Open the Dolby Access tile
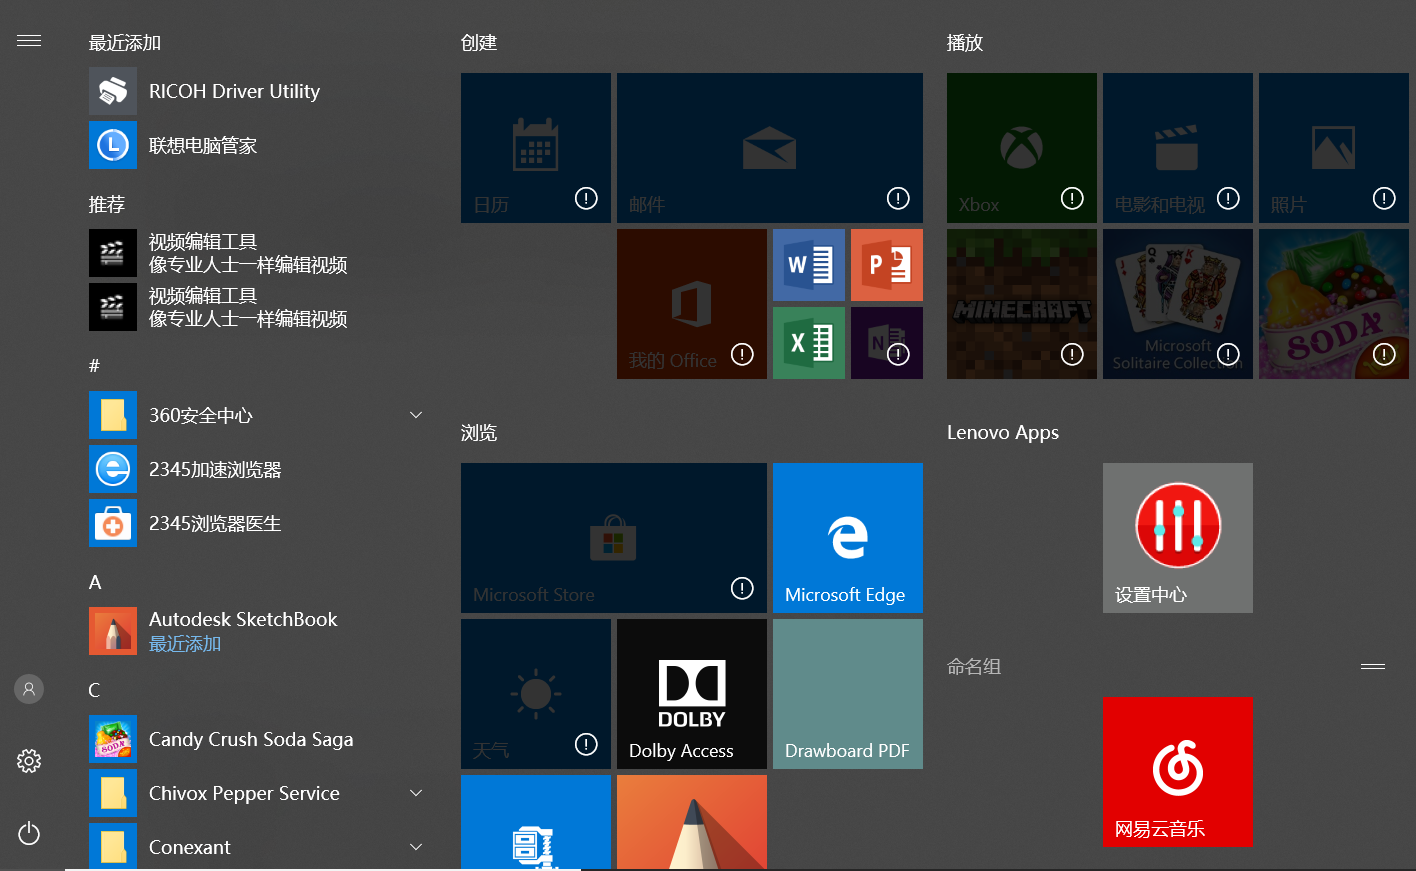The image size is (1416, 871). click(692, 694)
